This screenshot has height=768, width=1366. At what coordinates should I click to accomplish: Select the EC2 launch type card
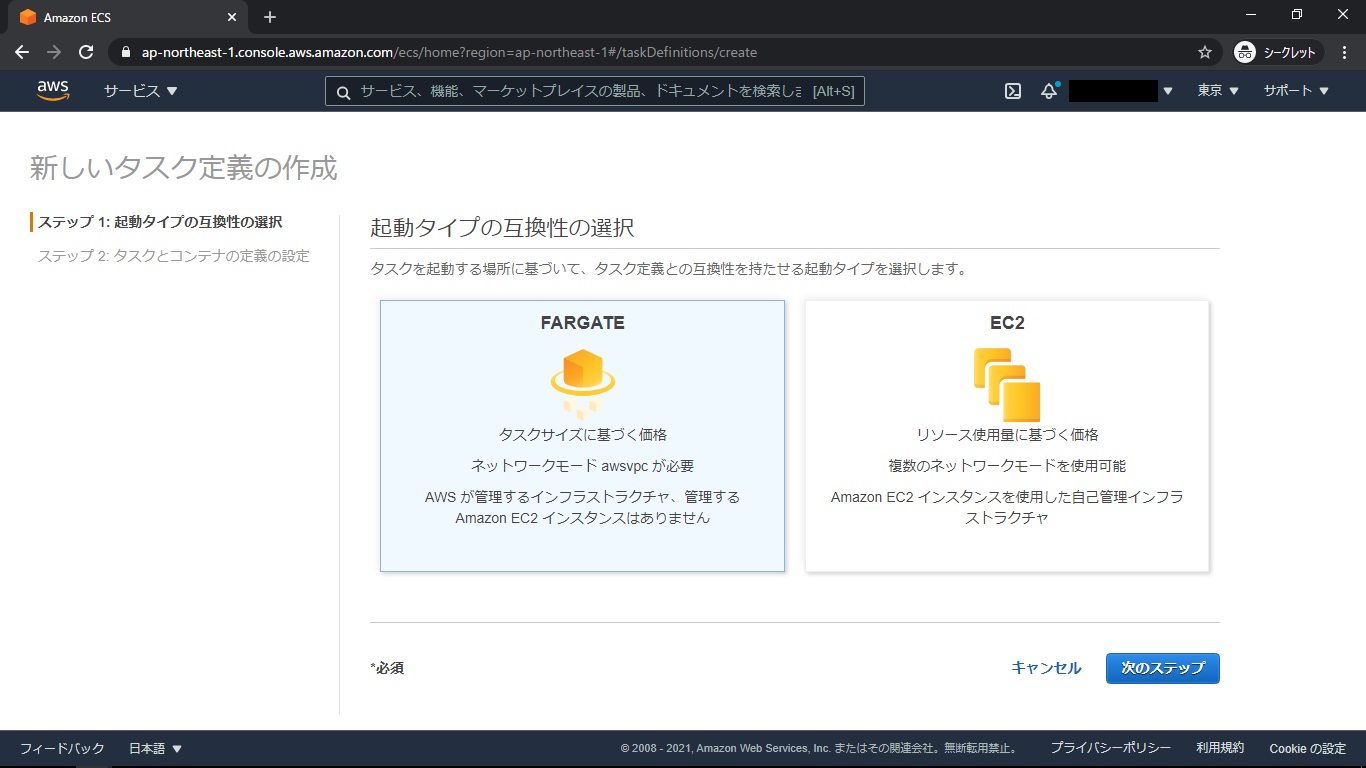click(1007, 436)
